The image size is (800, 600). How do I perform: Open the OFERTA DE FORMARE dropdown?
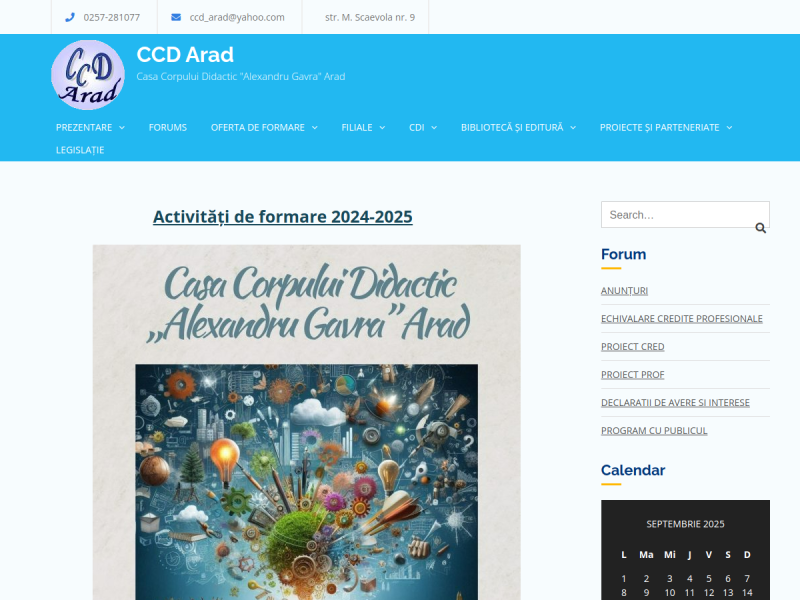(x=257, y=127)
